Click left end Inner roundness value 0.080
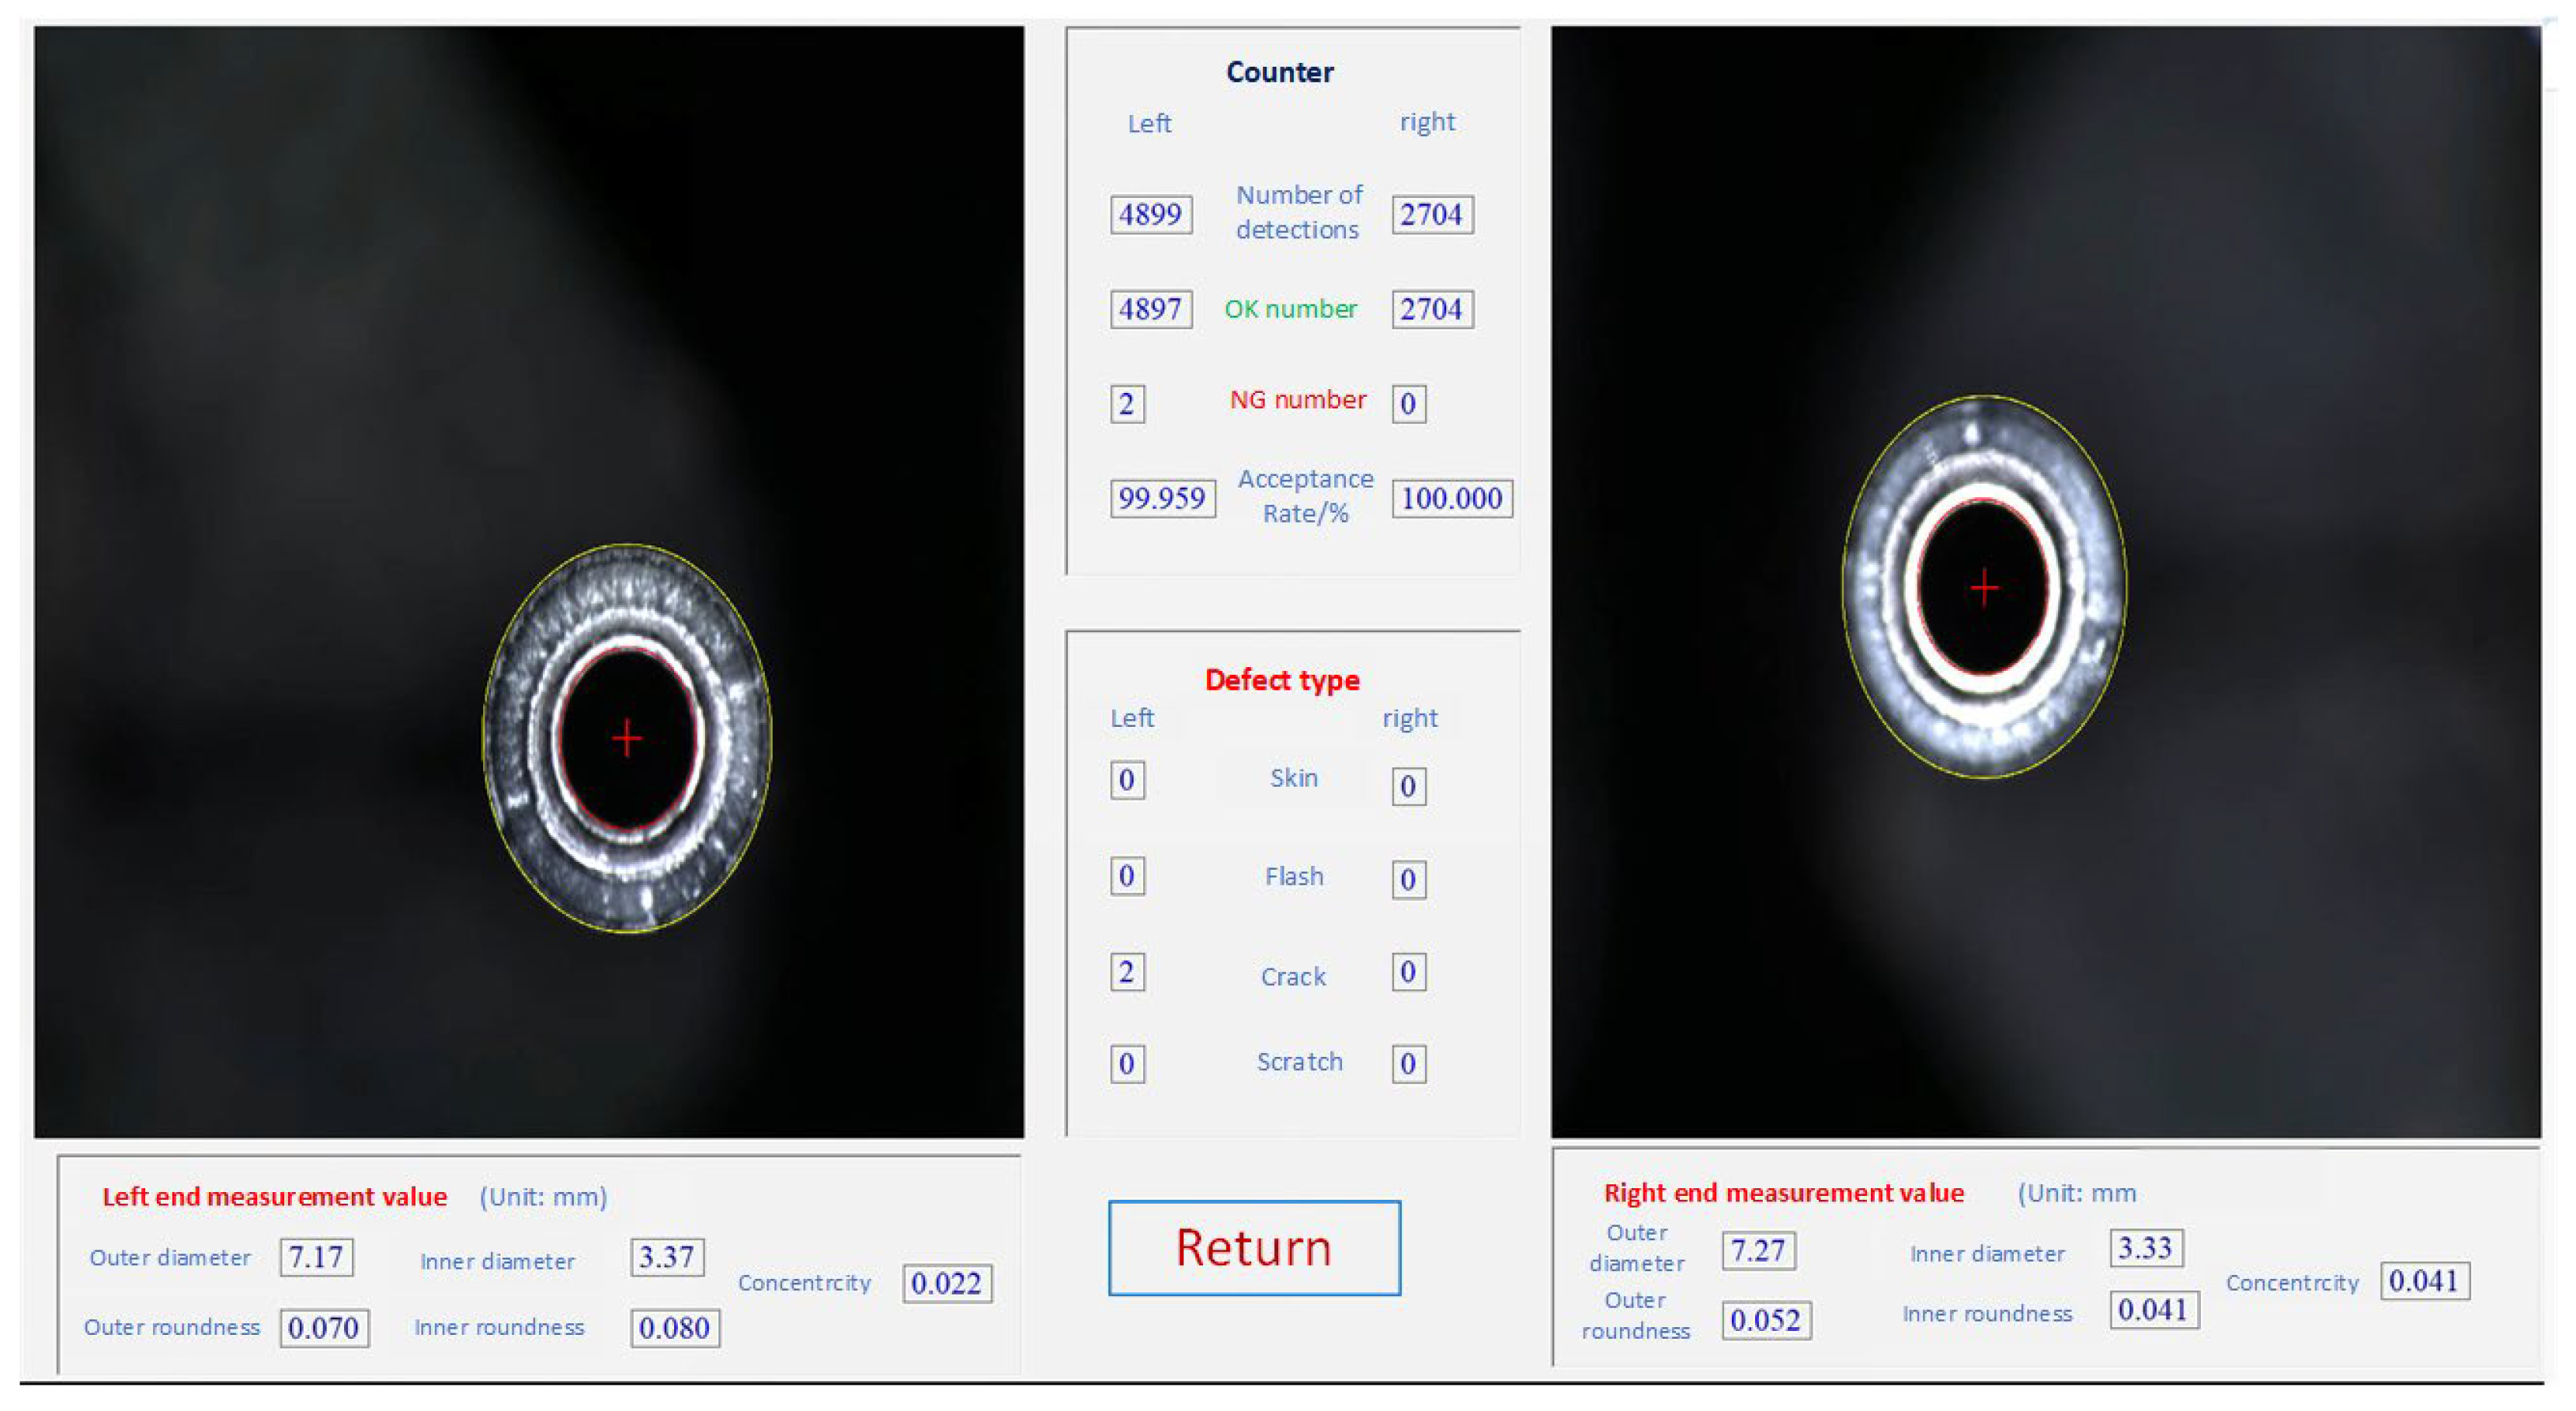The height and width of the screenshot is (1411, 2576). click(x=674, y=1328)
